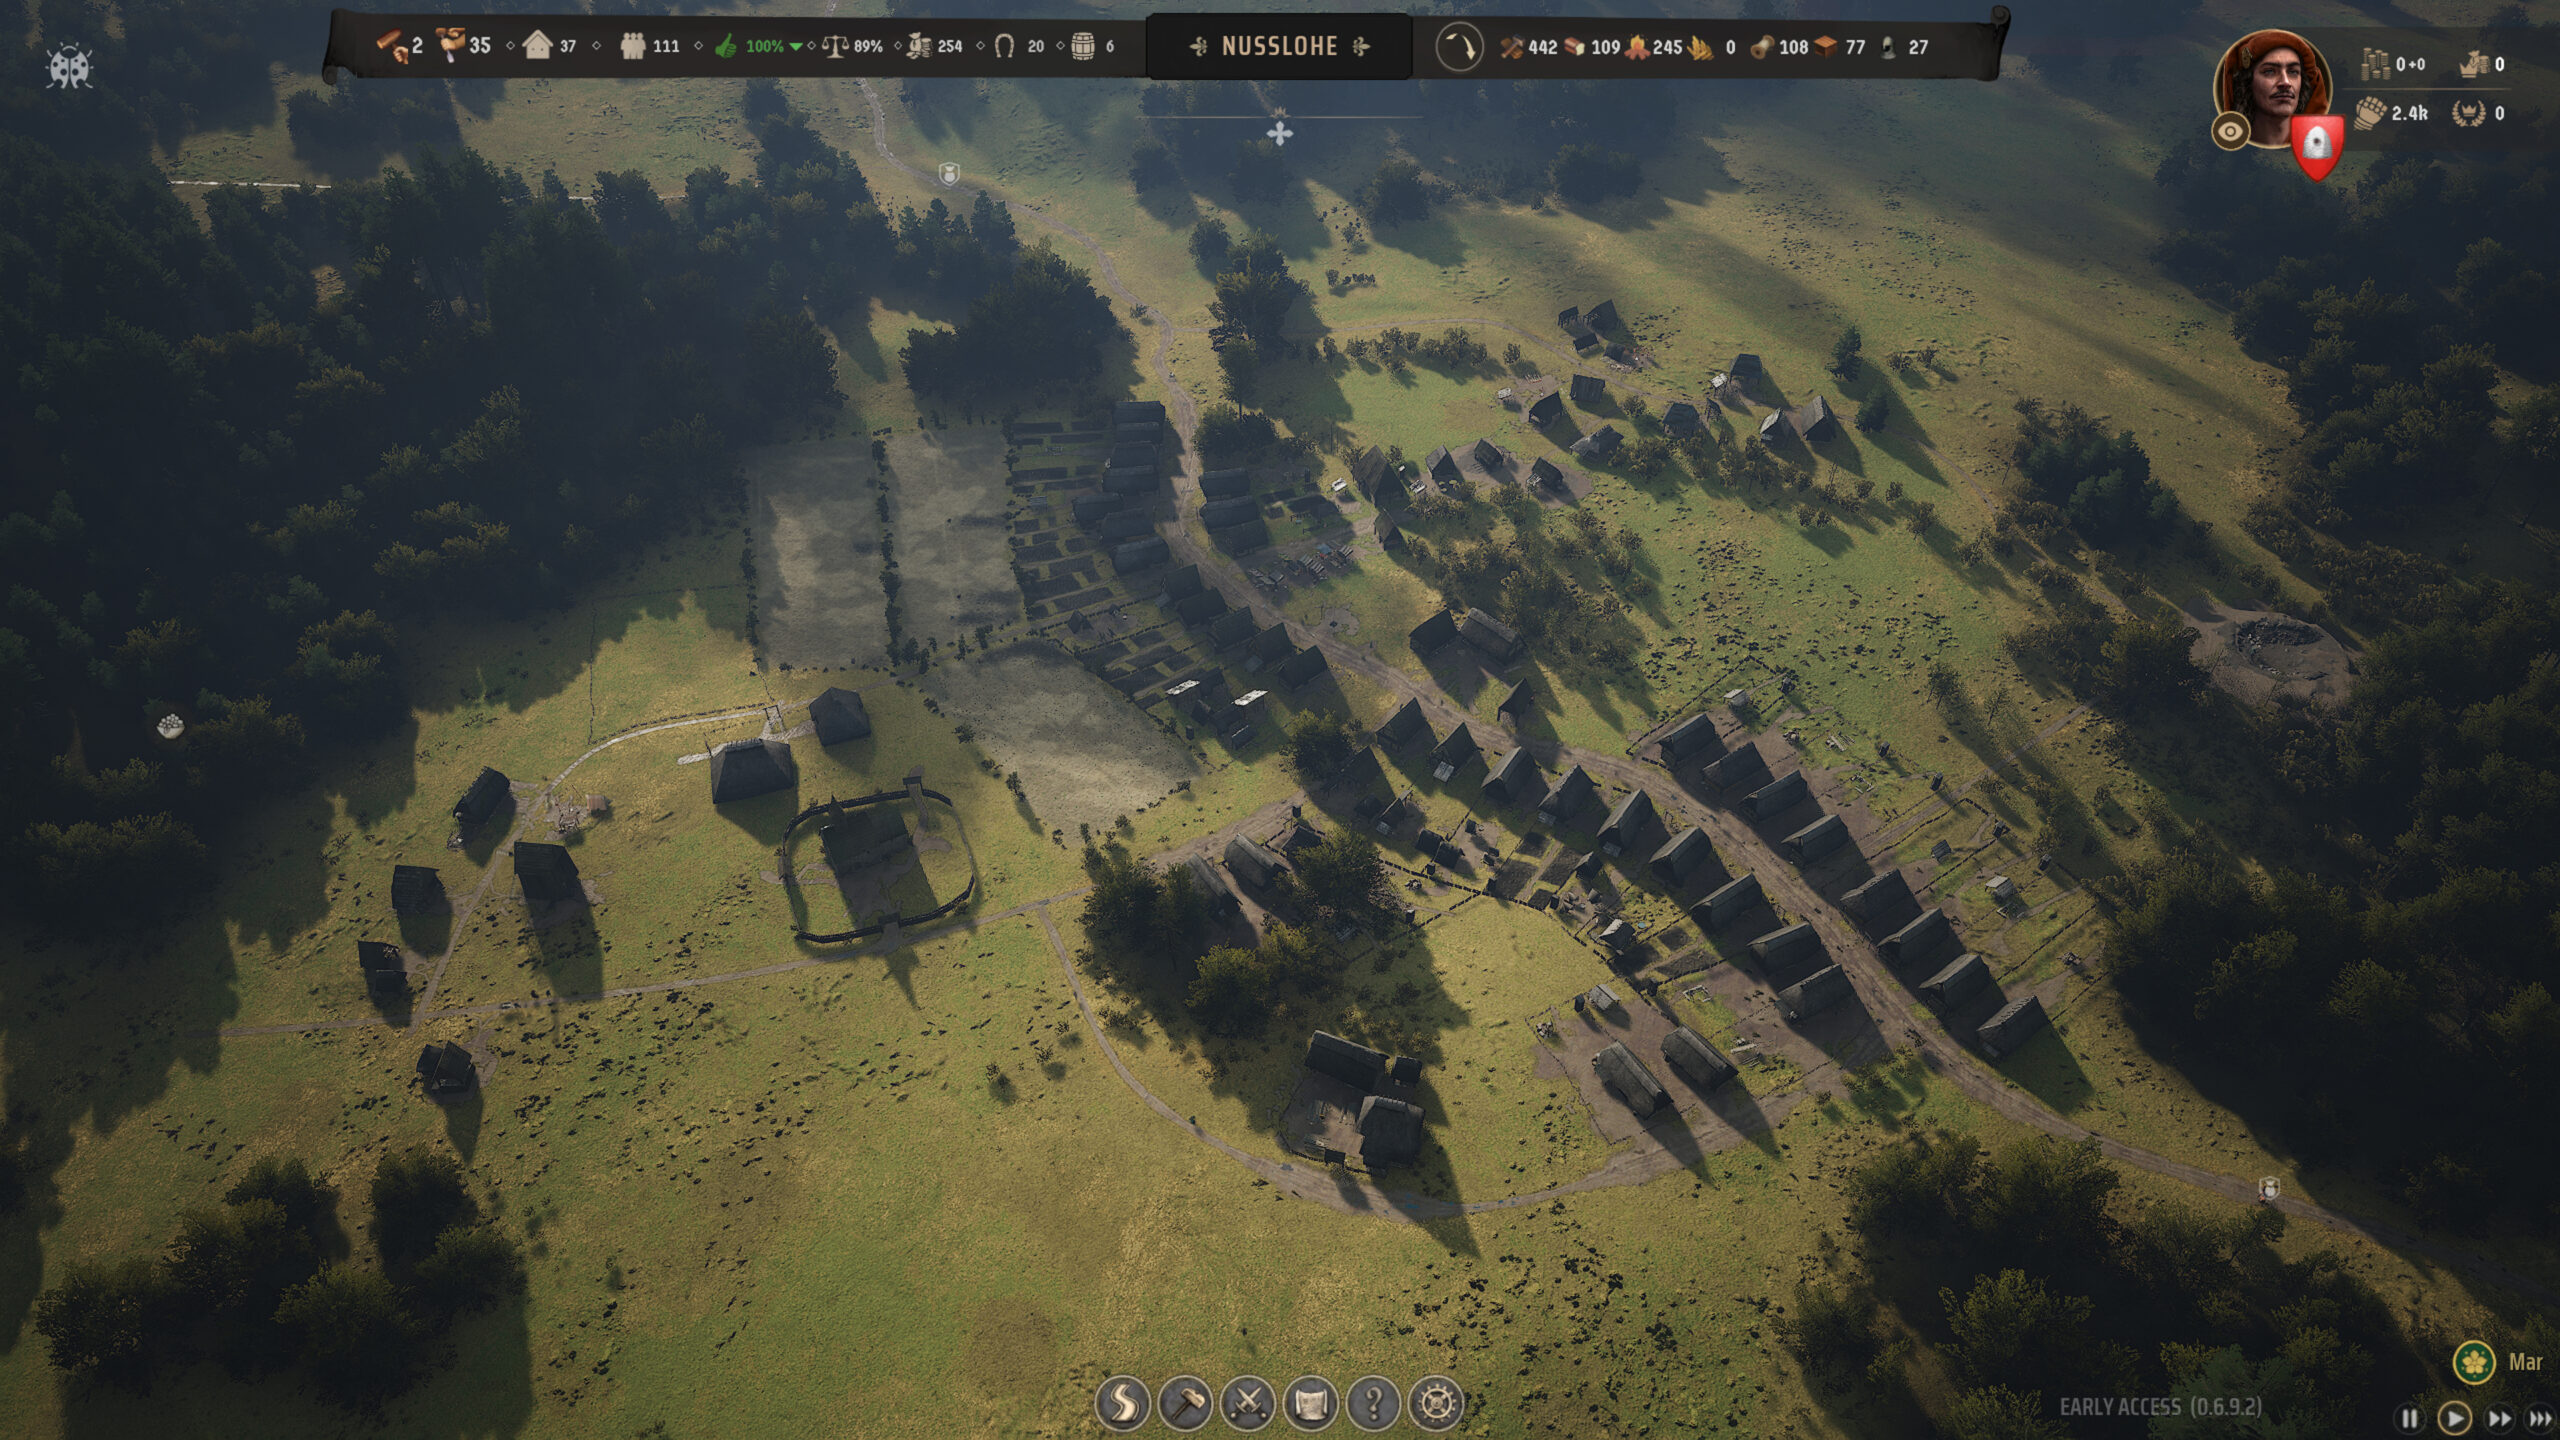Click the Mar season flower indicator
This screenshot has height=1440, width=2560.
point(2474,1362)
